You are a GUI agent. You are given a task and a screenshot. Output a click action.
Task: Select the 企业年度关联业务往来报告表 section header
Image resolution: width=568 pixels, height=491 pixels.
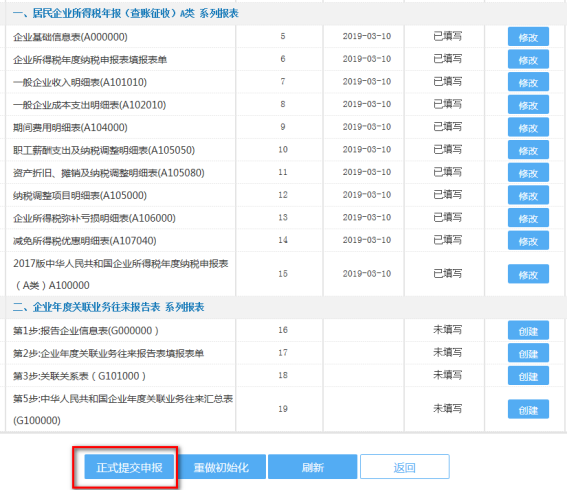point(108,307)
